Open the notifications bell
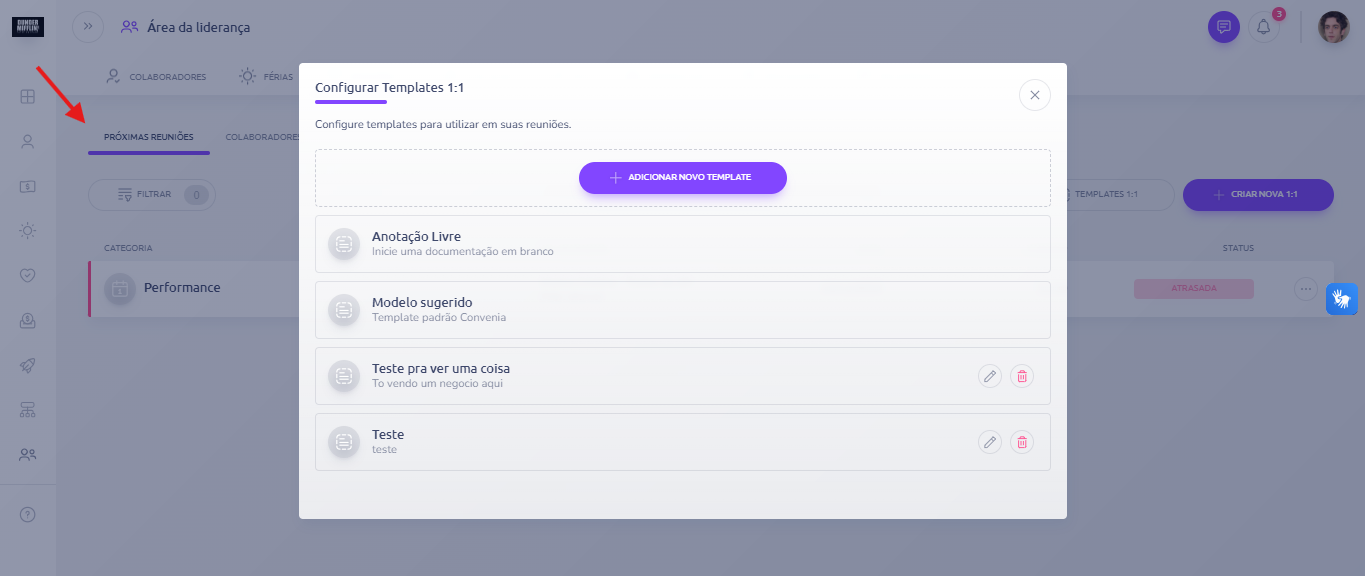Viewport: 1365px width, 576px height. click(x=1264, y=27)
